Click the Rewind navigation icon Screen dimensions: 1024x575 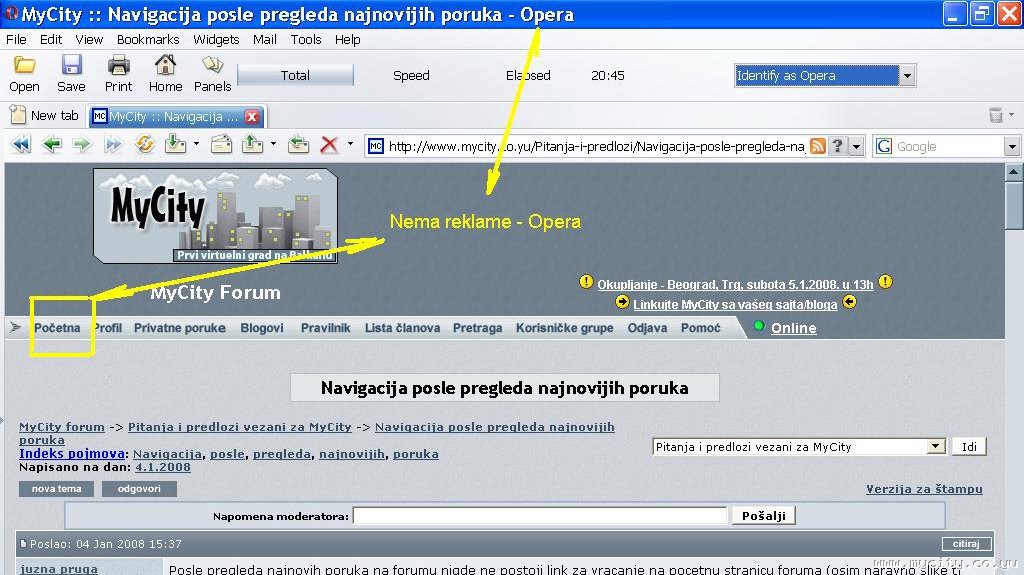21,144
